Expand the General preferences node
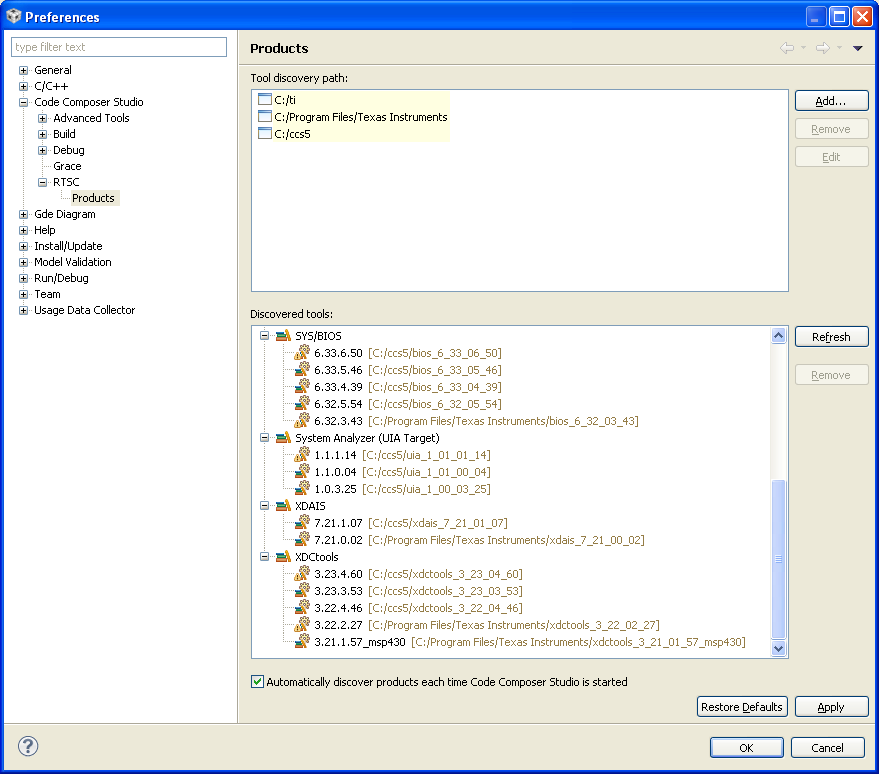Image resolution: width=879 pixels, height=774 pixels. (24, 70)
